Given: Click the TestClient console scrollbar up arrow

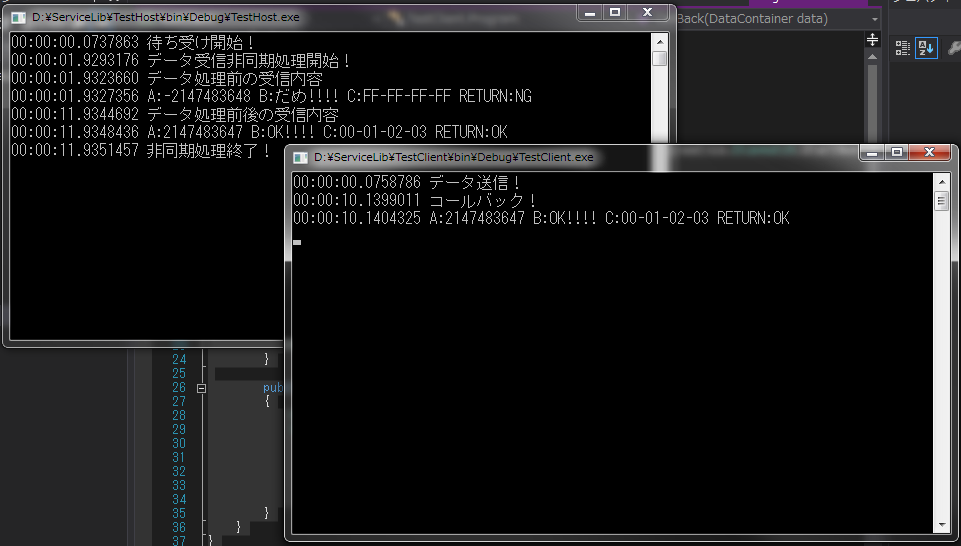Looking at the screenshot, I should pos(942,182).
